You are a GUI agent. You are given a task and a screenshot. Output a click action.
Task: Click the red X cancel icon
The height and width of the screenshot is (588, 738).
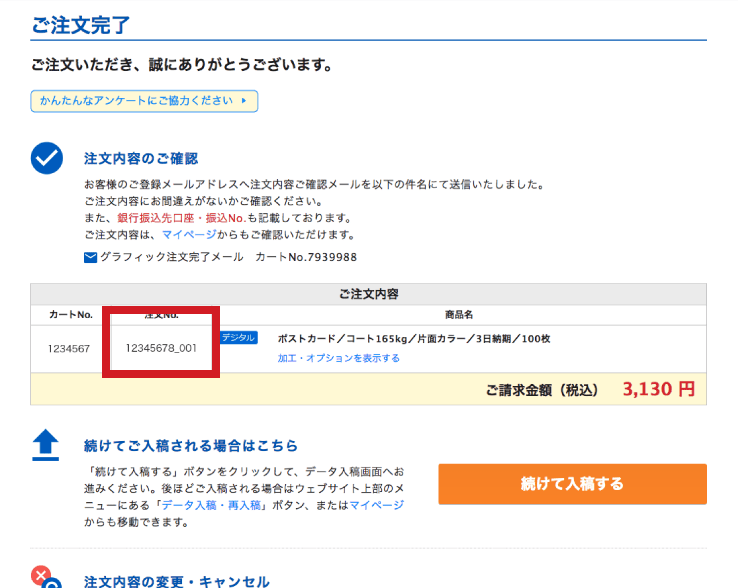(x=42, y=575)
